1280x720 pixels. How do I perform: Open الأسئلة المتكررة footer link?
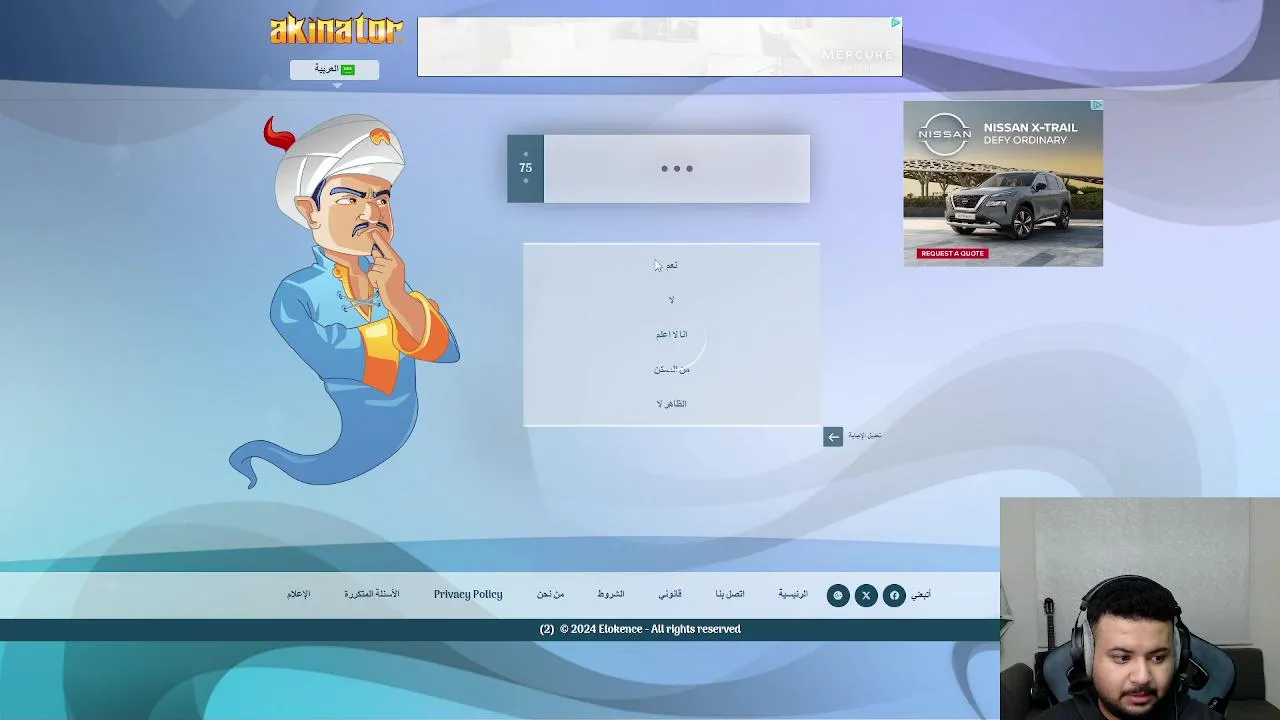372,594
